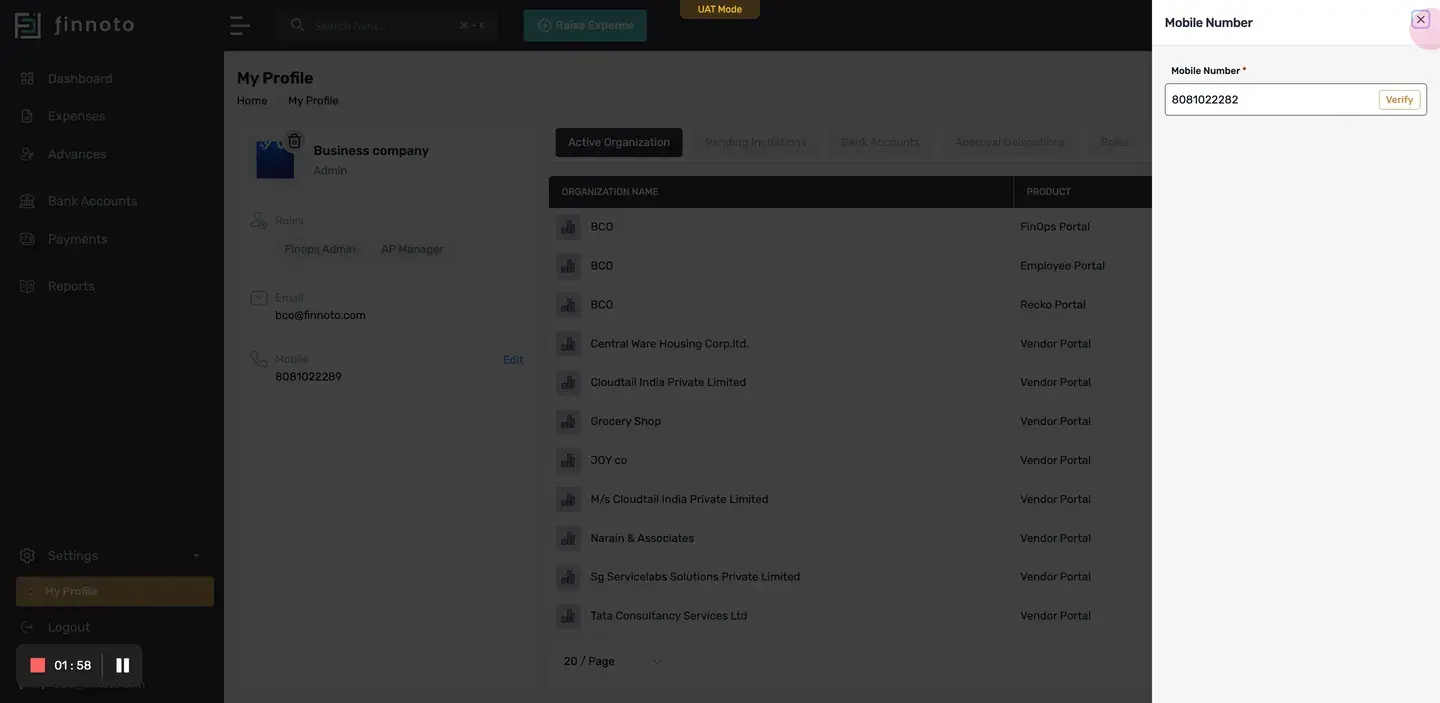Click the Home breadcrumb link
This screenshot has width=1440, height=703.
point(252,101)
